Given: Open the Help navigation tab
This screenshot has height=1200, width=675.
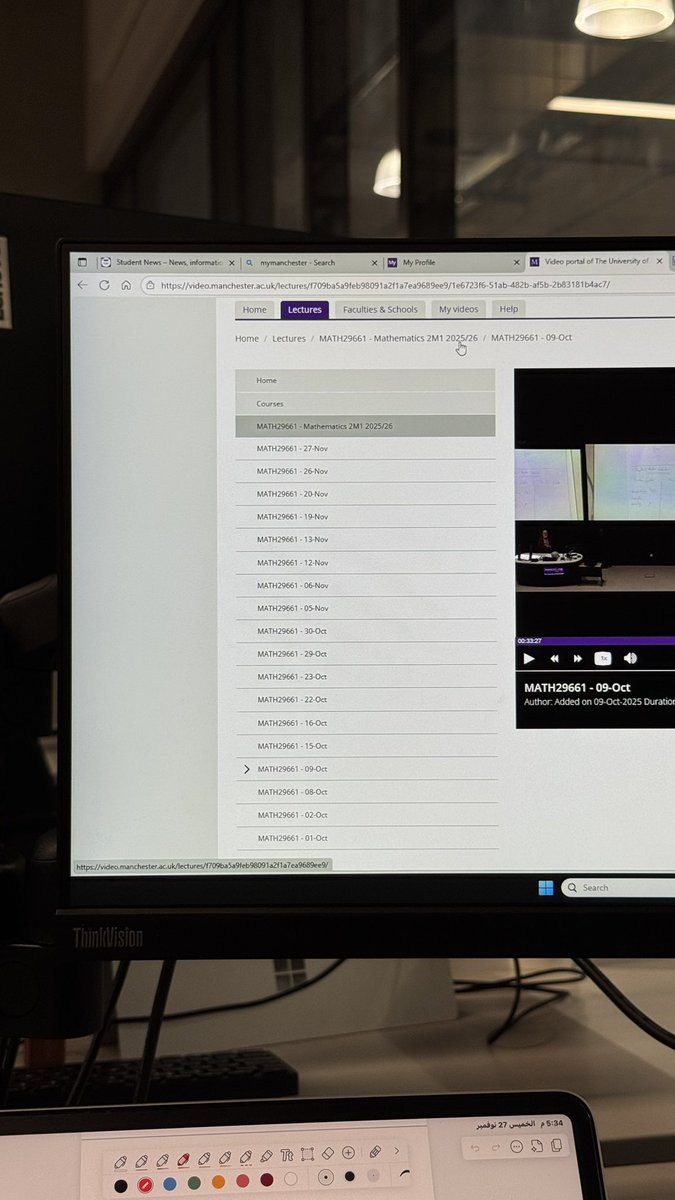Looking at the screenshot, I should [x=509, y=310].
